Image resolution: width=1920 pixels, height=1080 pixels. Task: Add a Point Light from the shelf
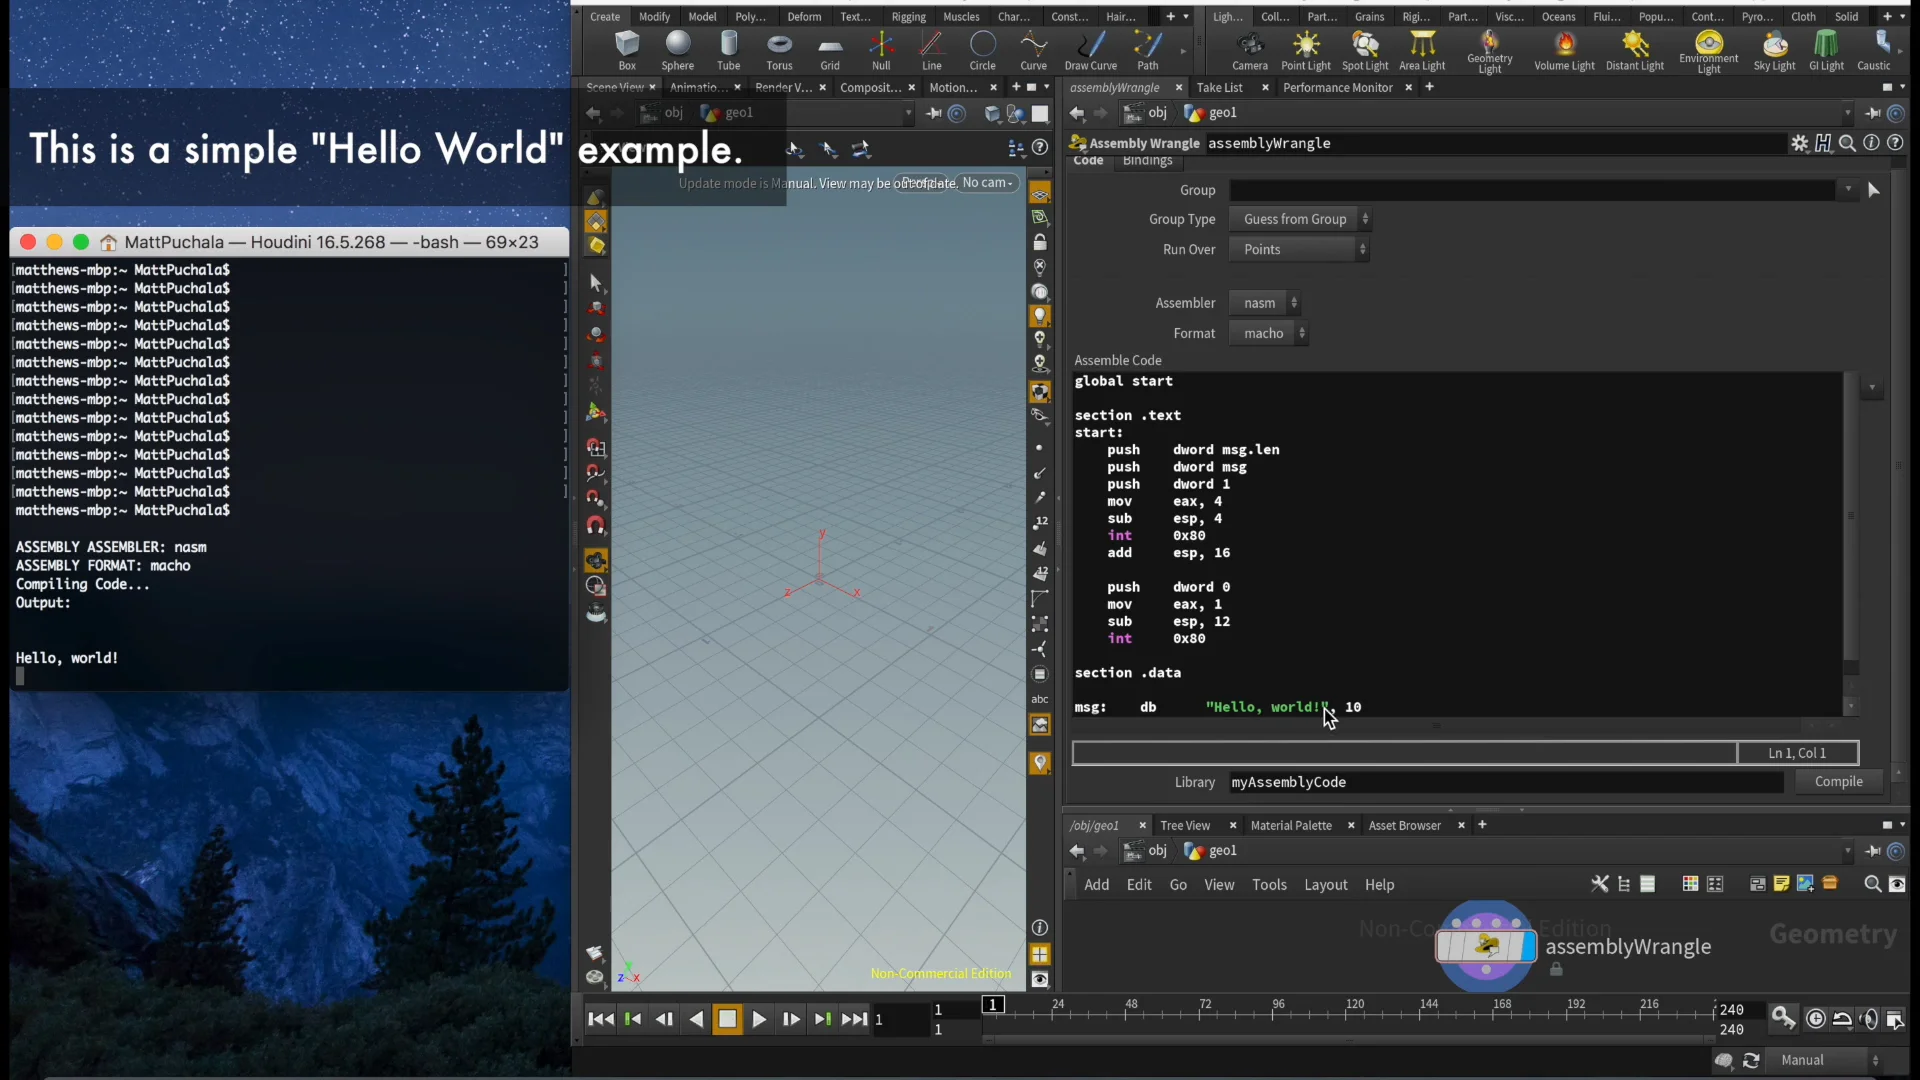coord(1306,50)
